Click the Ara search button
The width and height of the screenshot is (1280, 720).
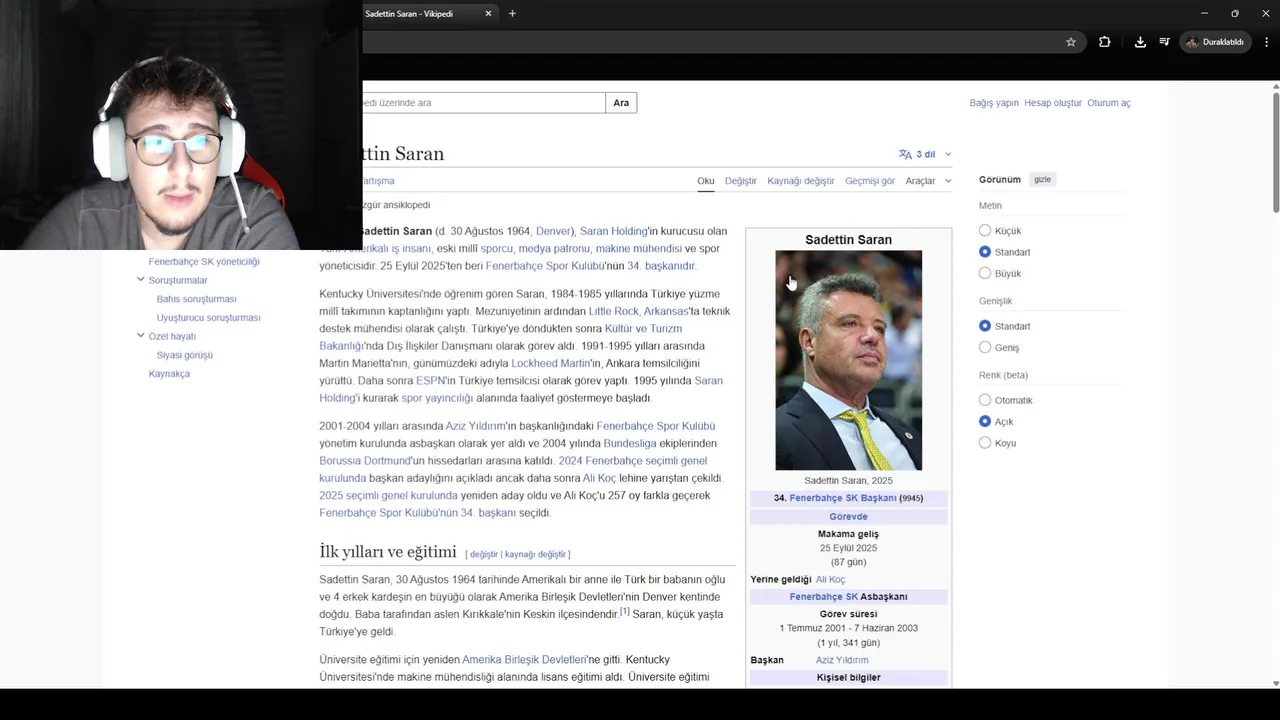pos(621,103)
